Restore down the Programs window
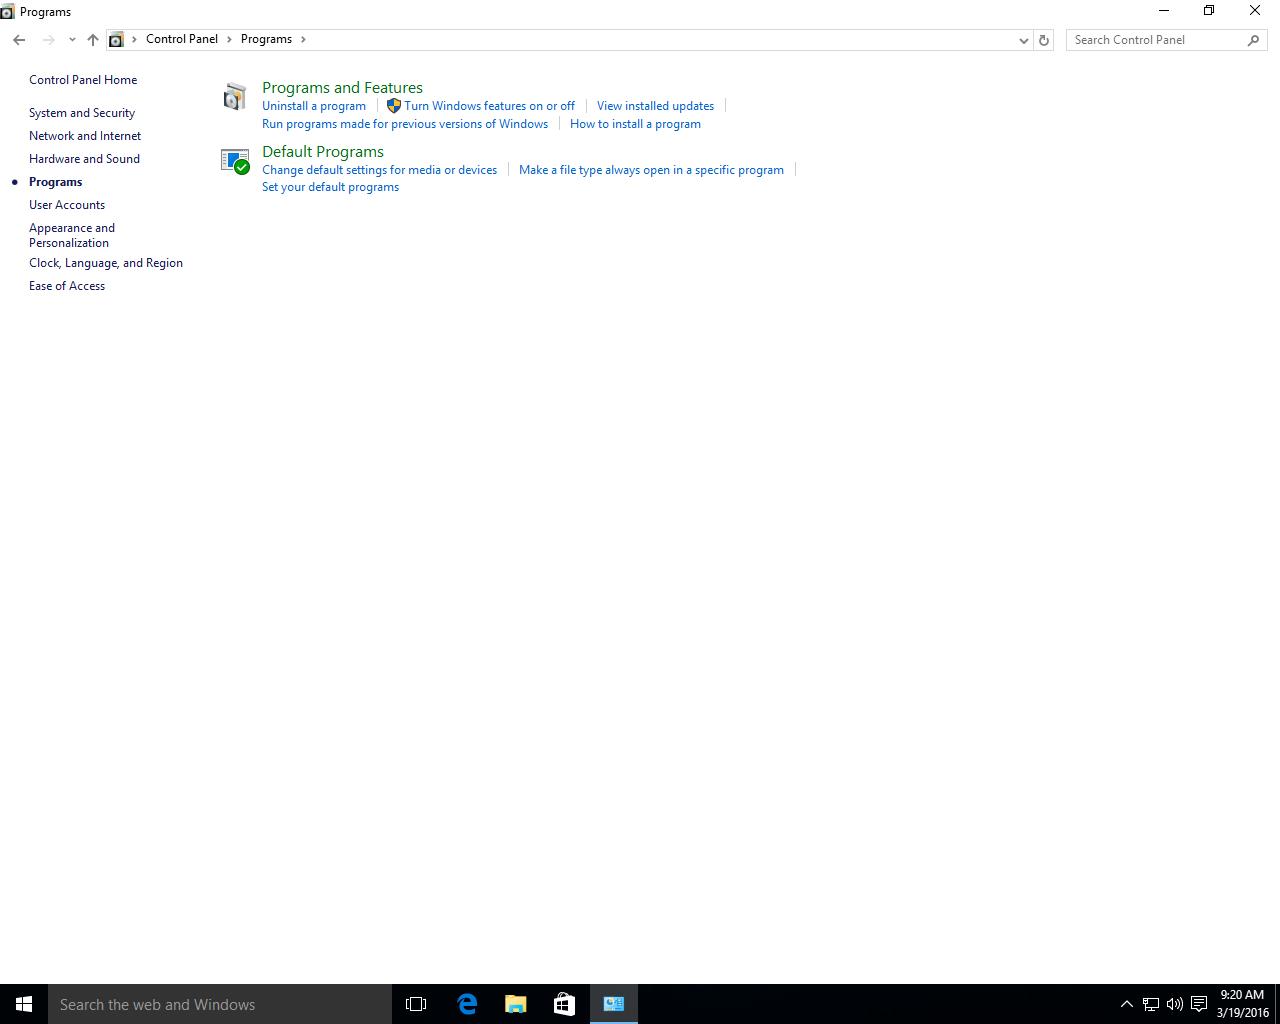 pyautogui.click(x=1209, y=11)
